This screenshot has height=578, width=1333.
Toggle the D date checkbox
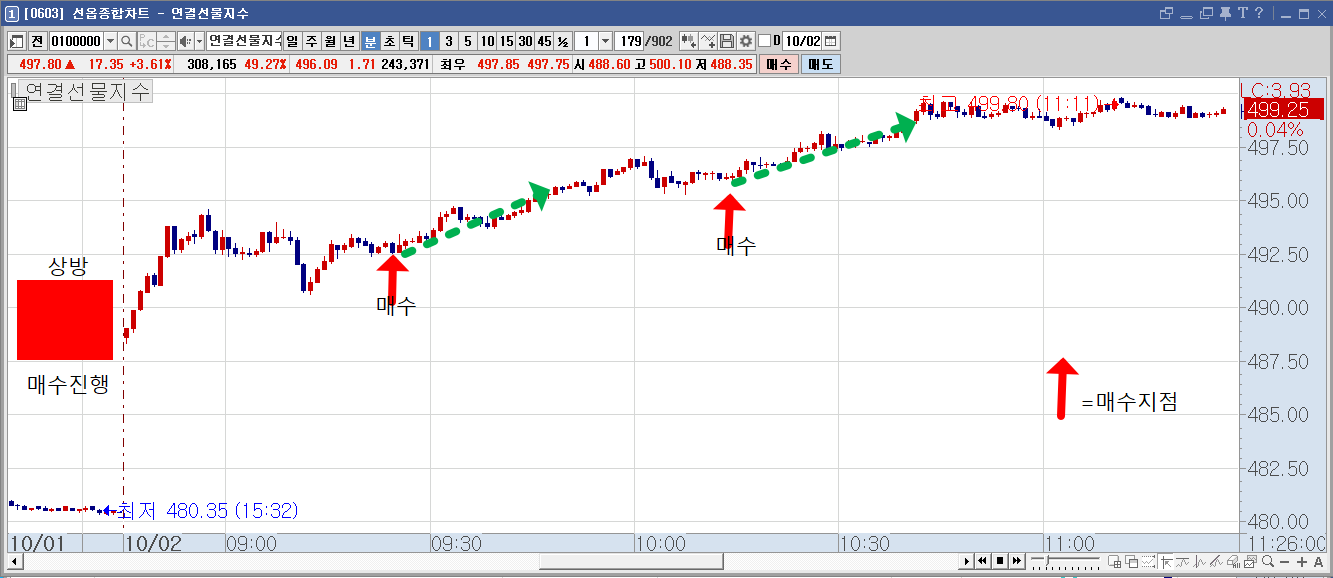pos(764,41)
